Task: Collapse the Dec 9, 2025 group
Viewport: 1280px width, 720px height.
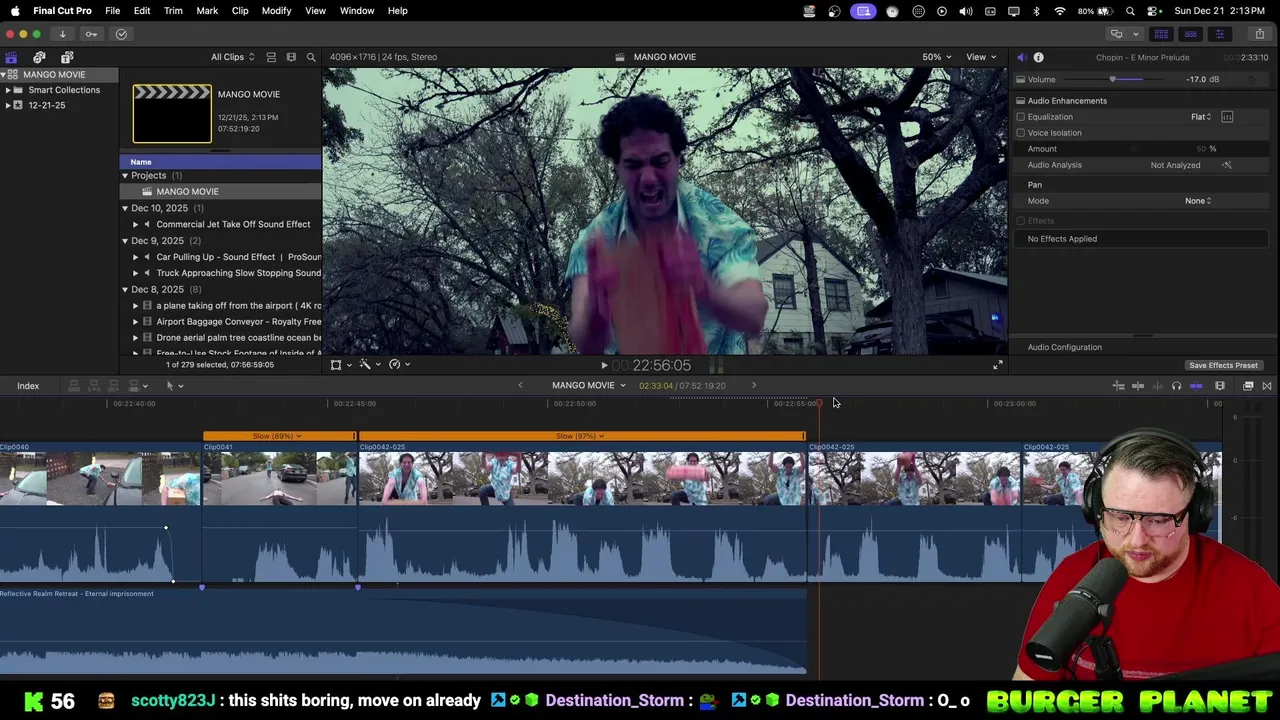Action: [125, 241]
